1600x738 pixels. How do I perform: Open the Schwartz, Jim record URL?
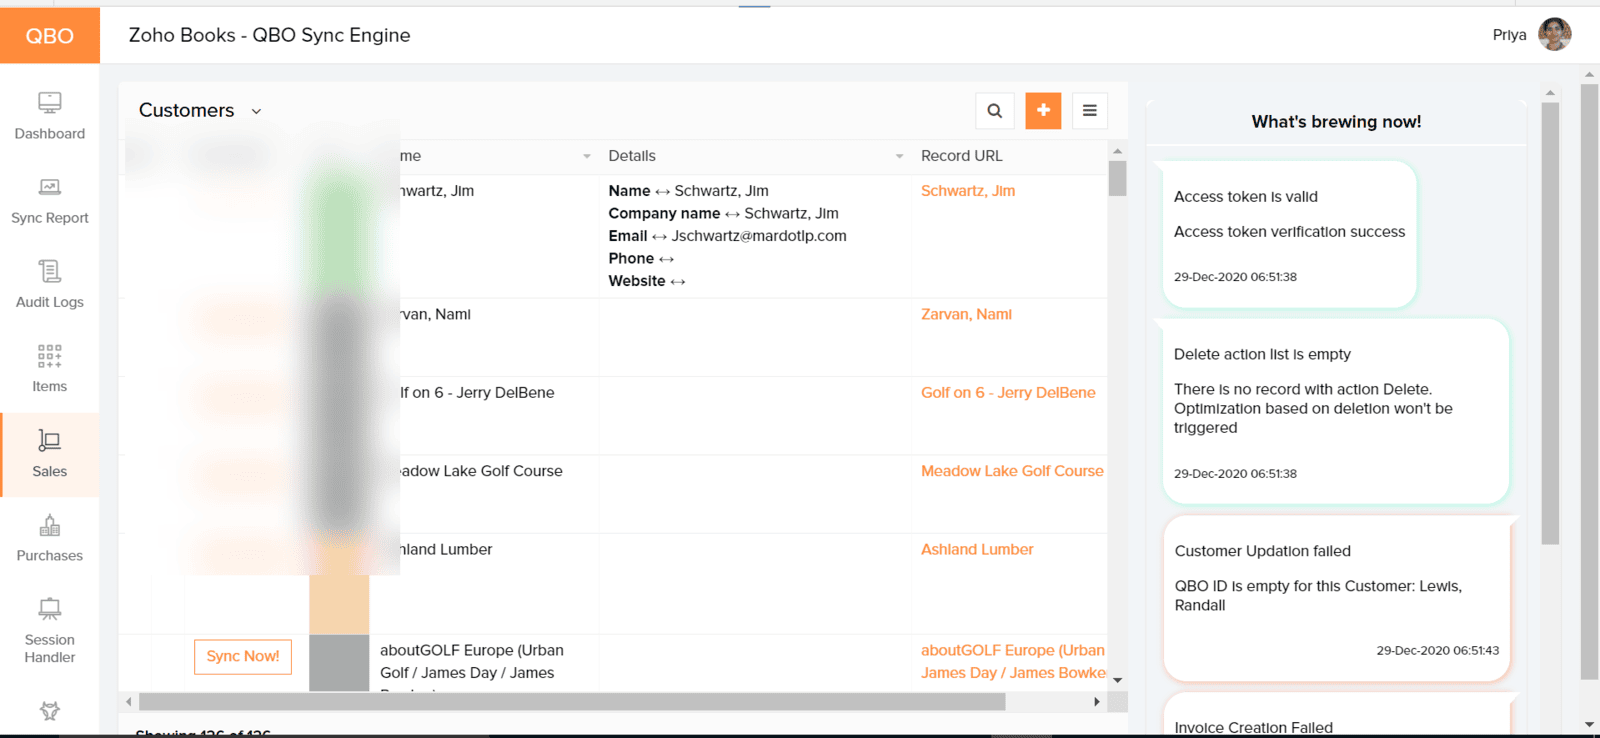968,191
